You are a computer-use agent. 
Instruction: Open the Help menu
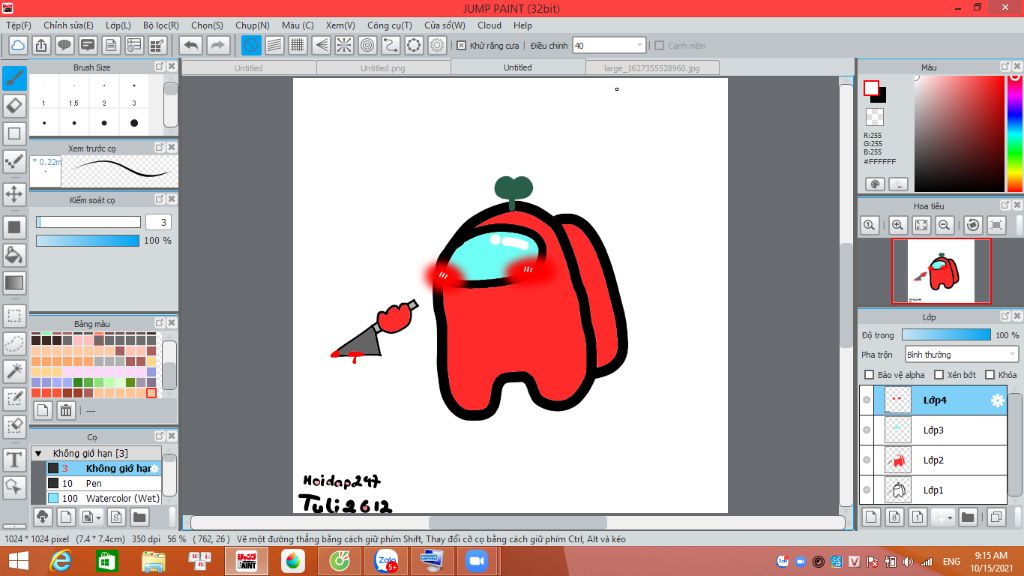point(522,25)
